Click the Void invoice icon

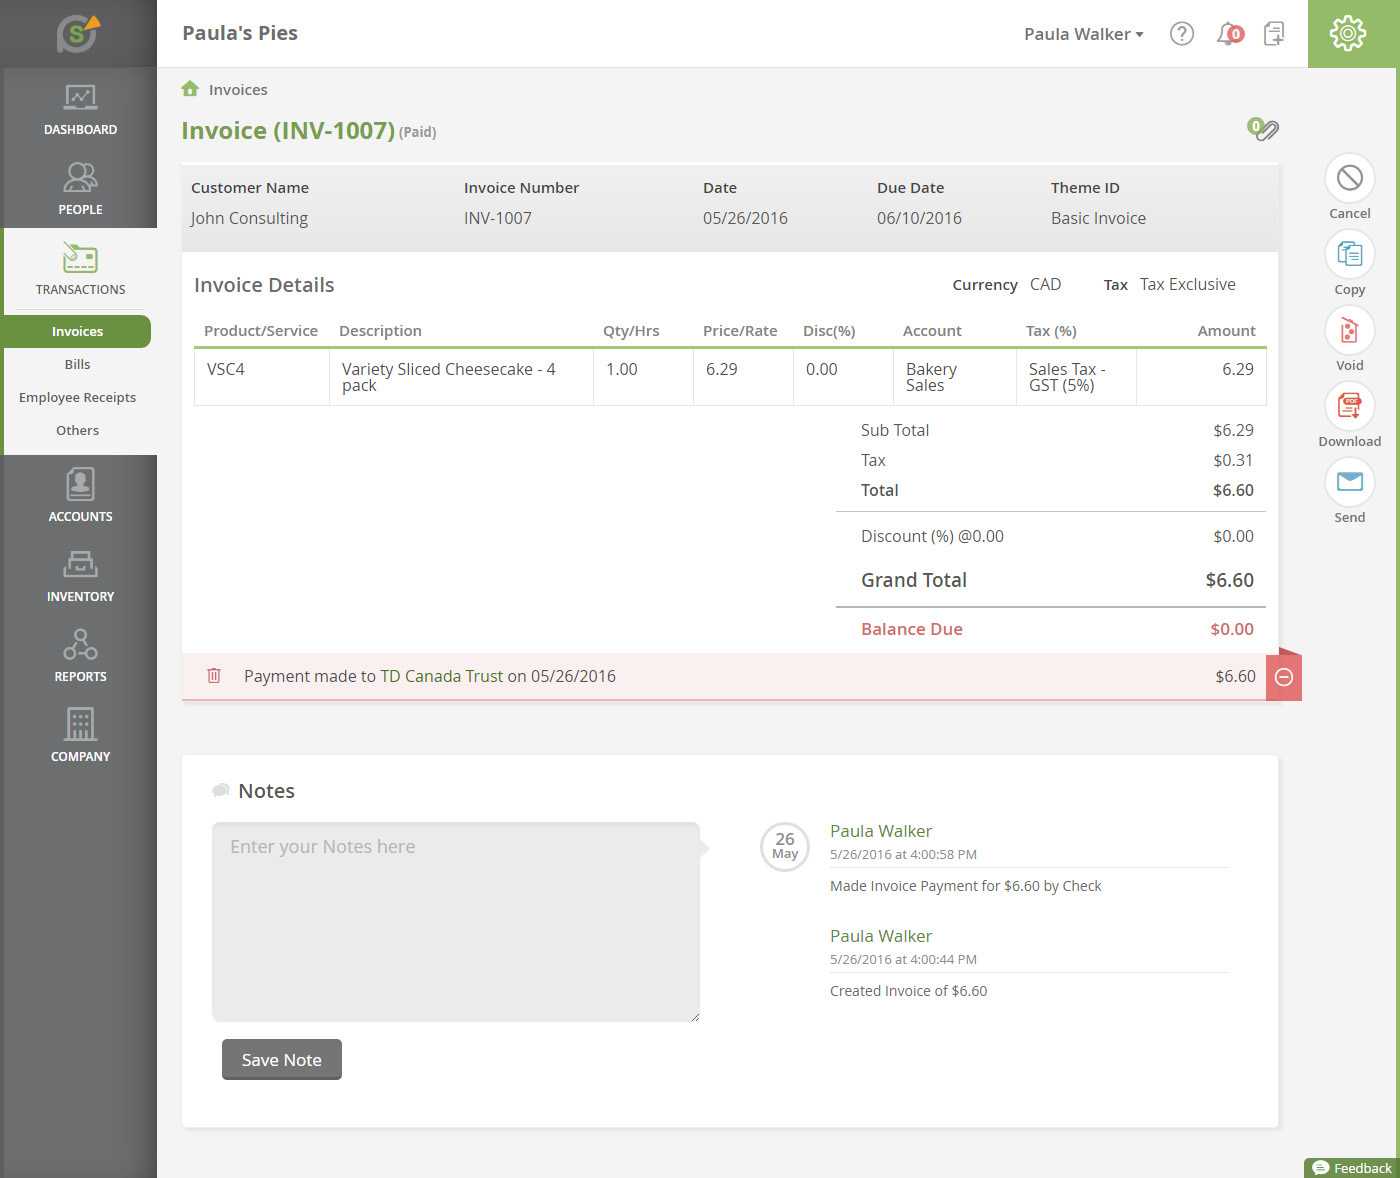click(1349, 331)
